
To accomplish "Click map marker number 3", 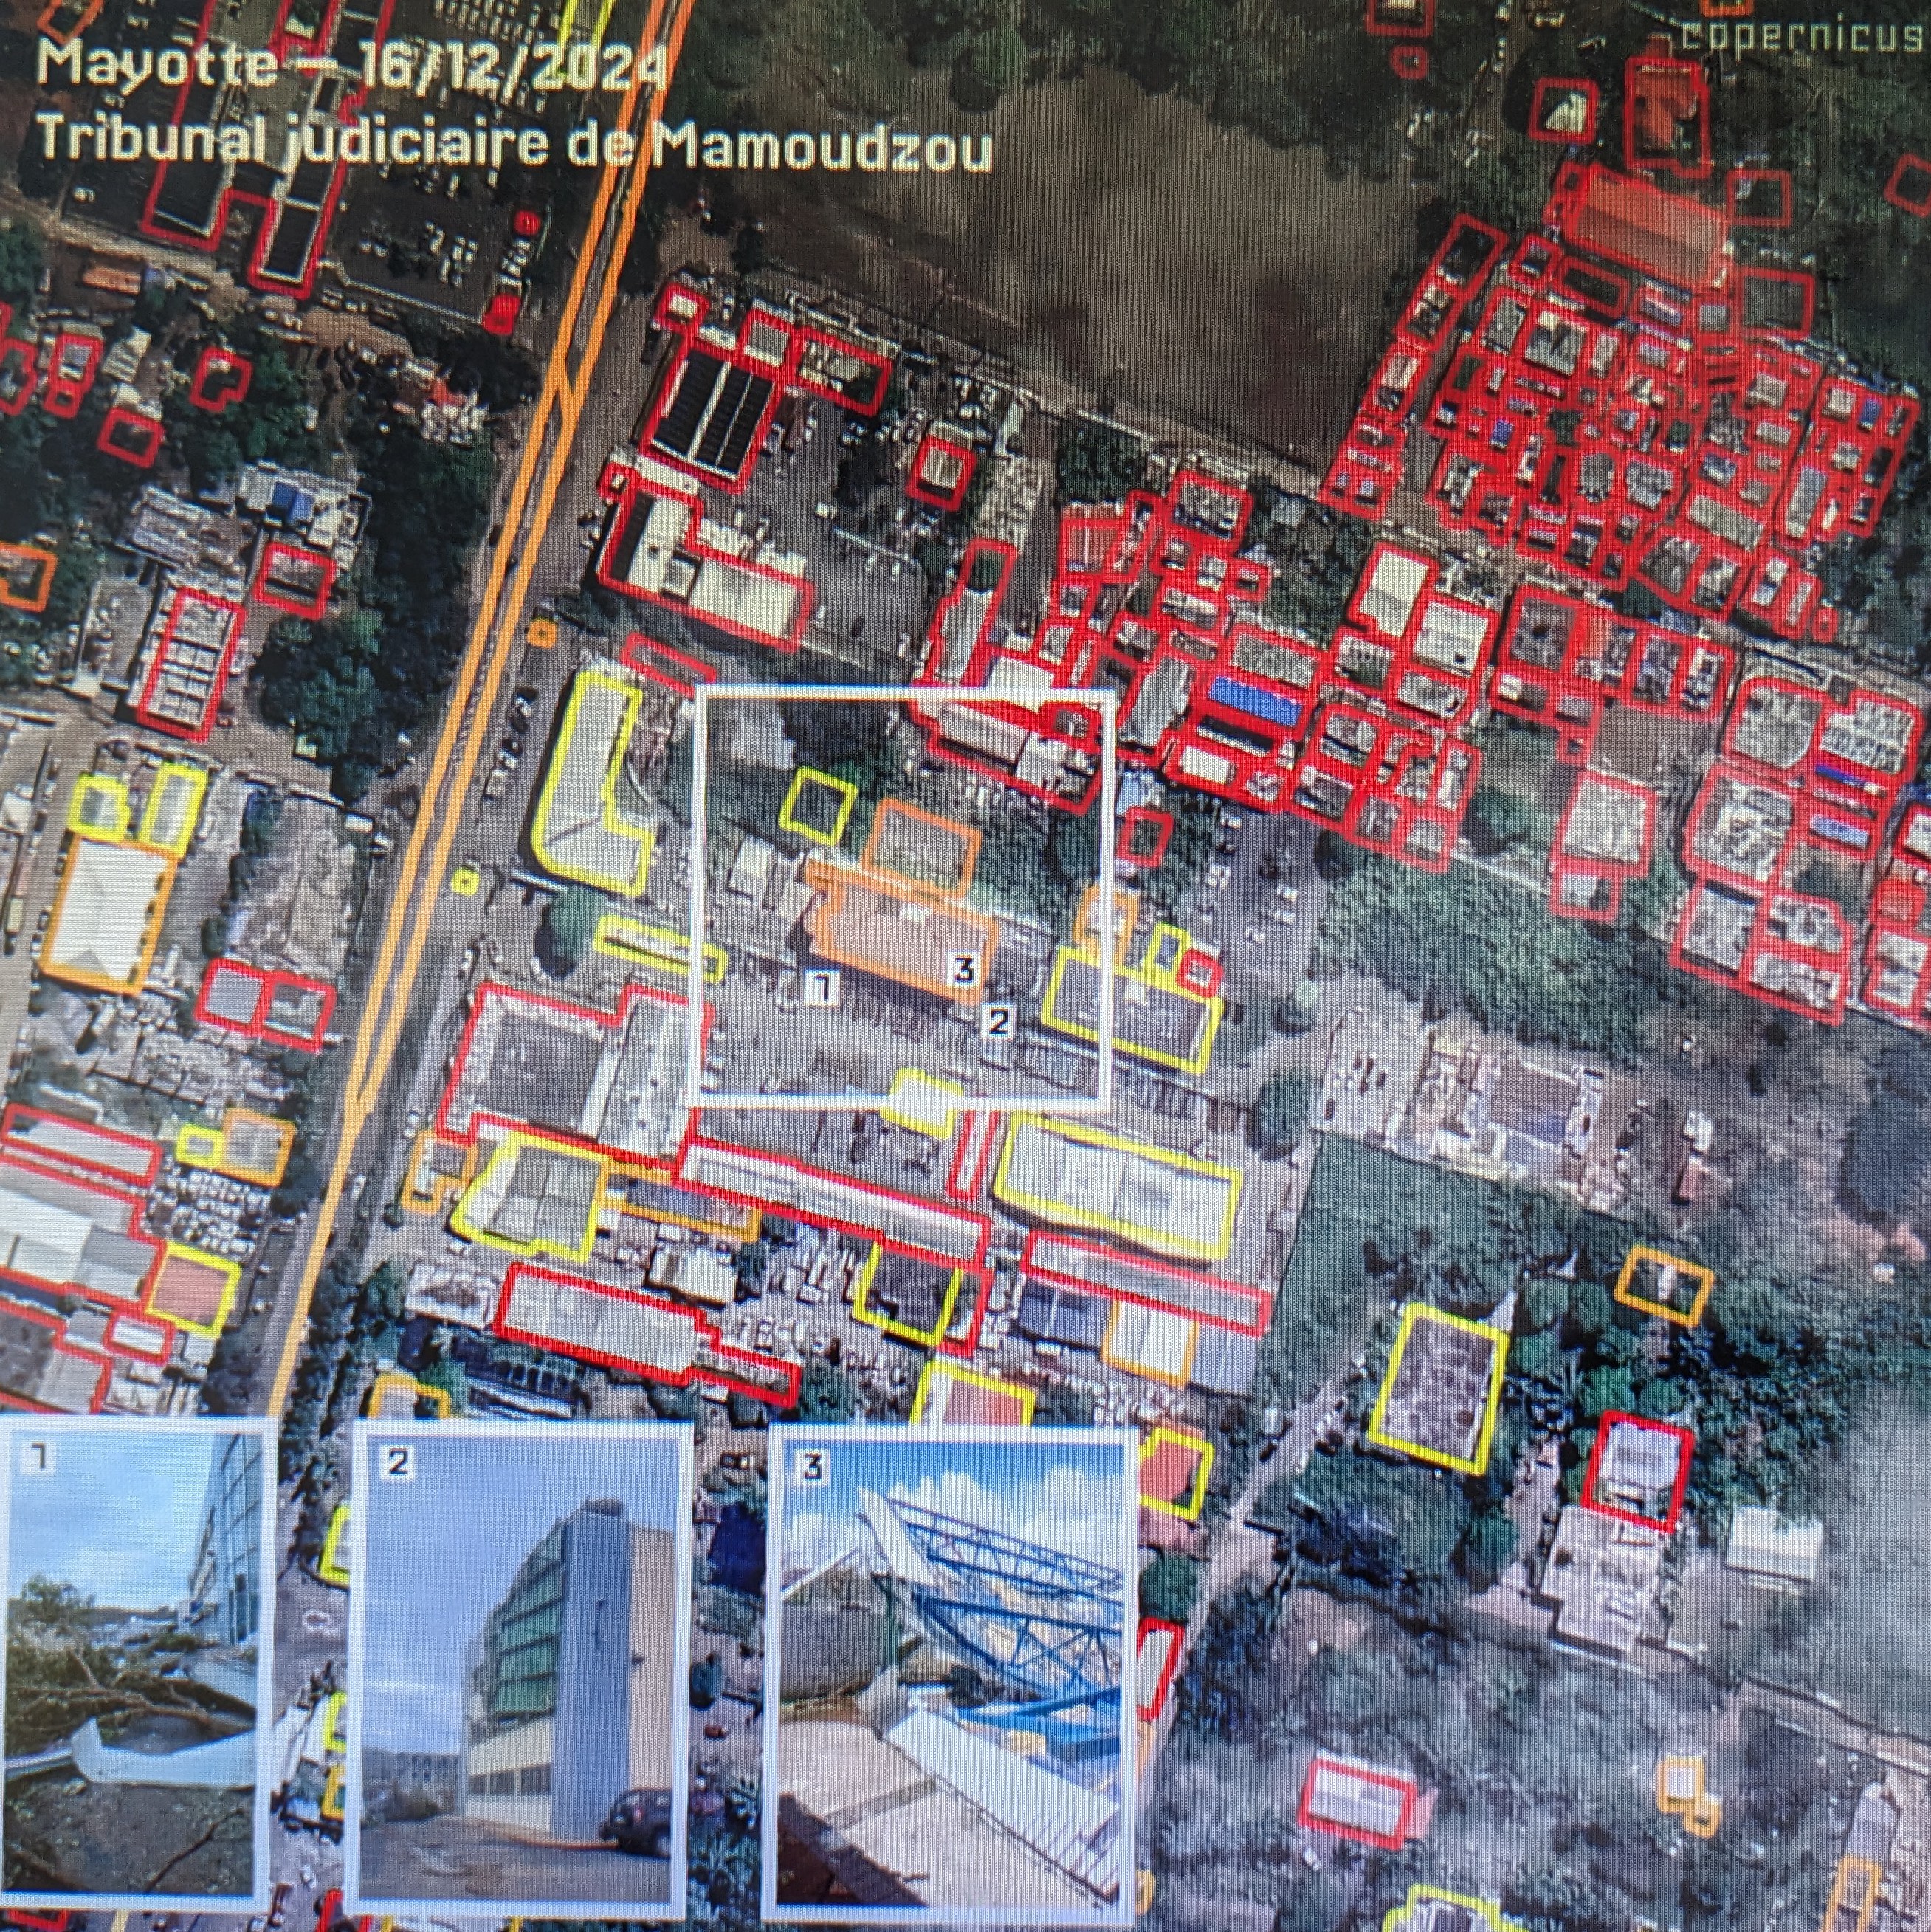I will [963, 968].
